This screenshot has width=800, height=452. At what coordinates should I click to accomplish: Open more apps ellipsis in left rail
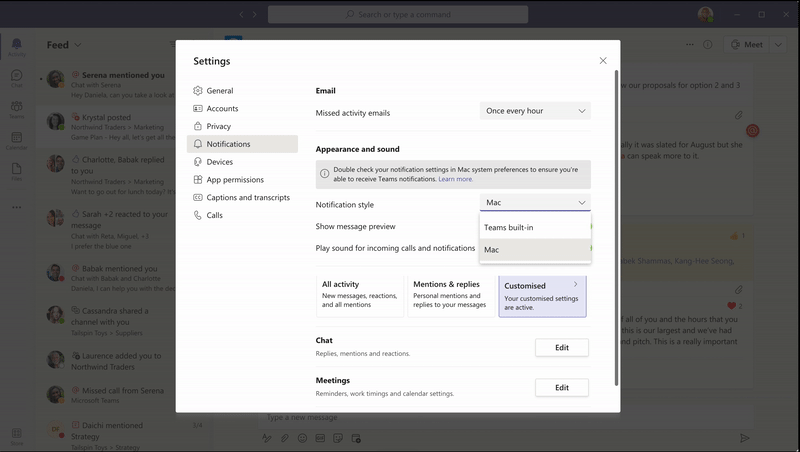16,207
